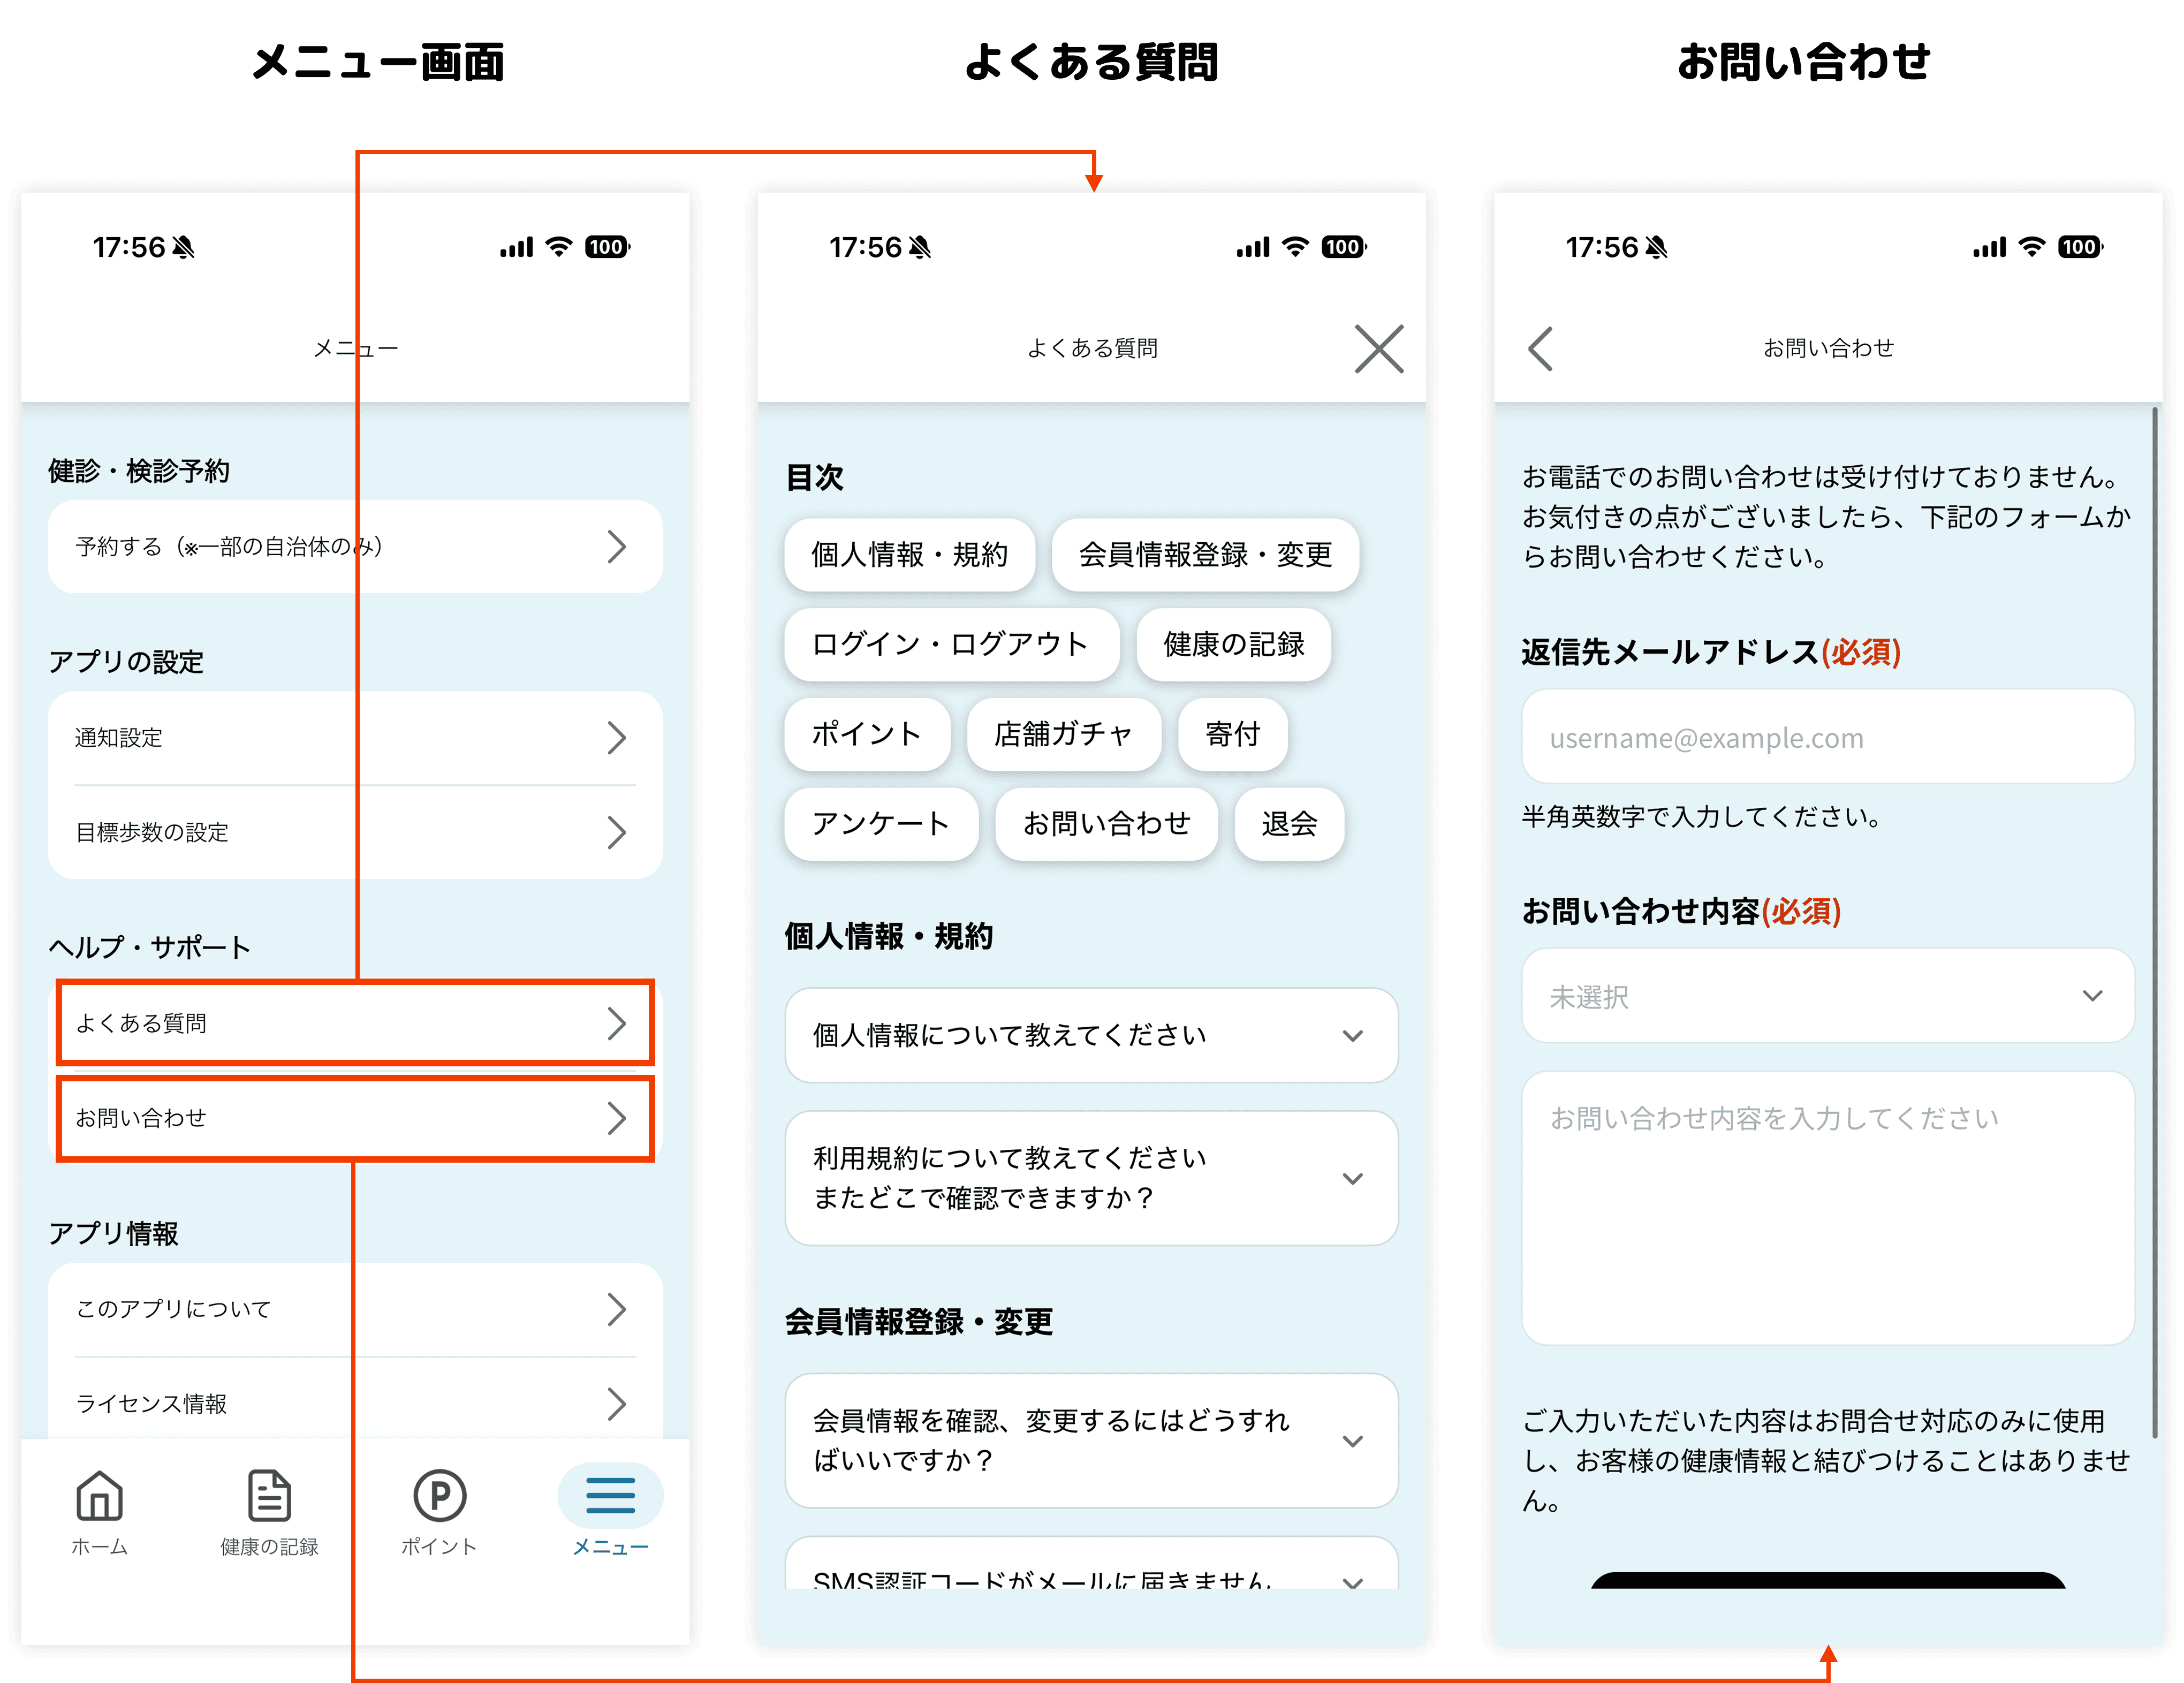Go back from お問い合わせ screen
The image size is (2184, 1683).
[1541, 348]
